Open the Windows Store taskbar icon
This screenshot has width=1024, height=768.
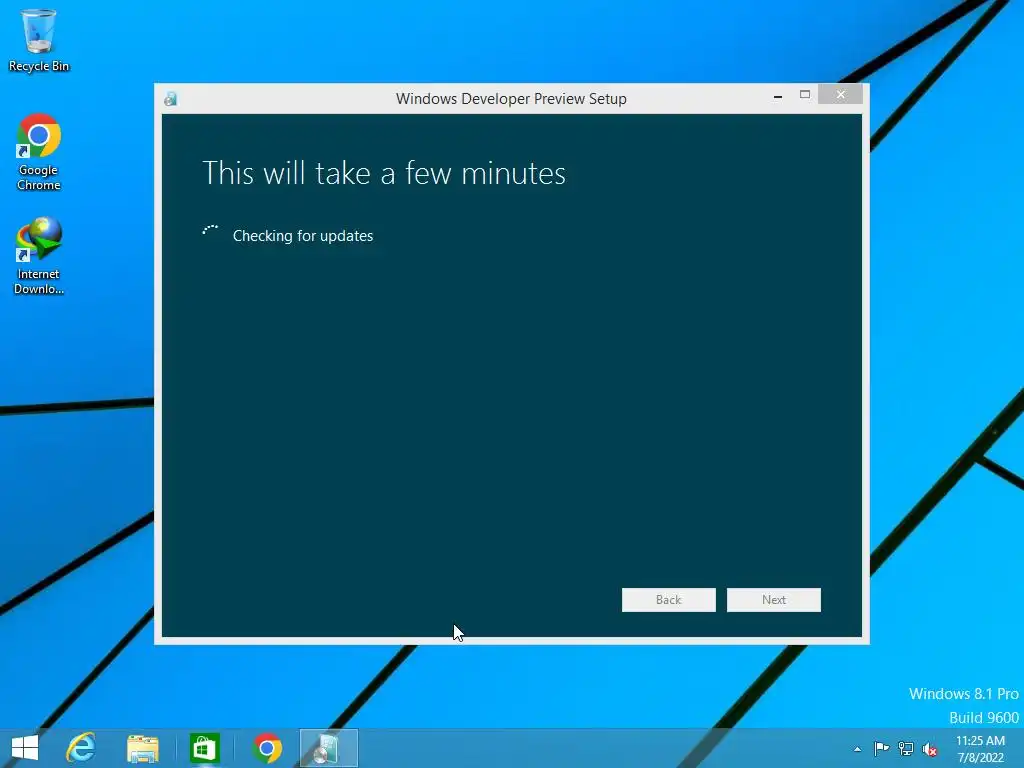coord(204,748)
